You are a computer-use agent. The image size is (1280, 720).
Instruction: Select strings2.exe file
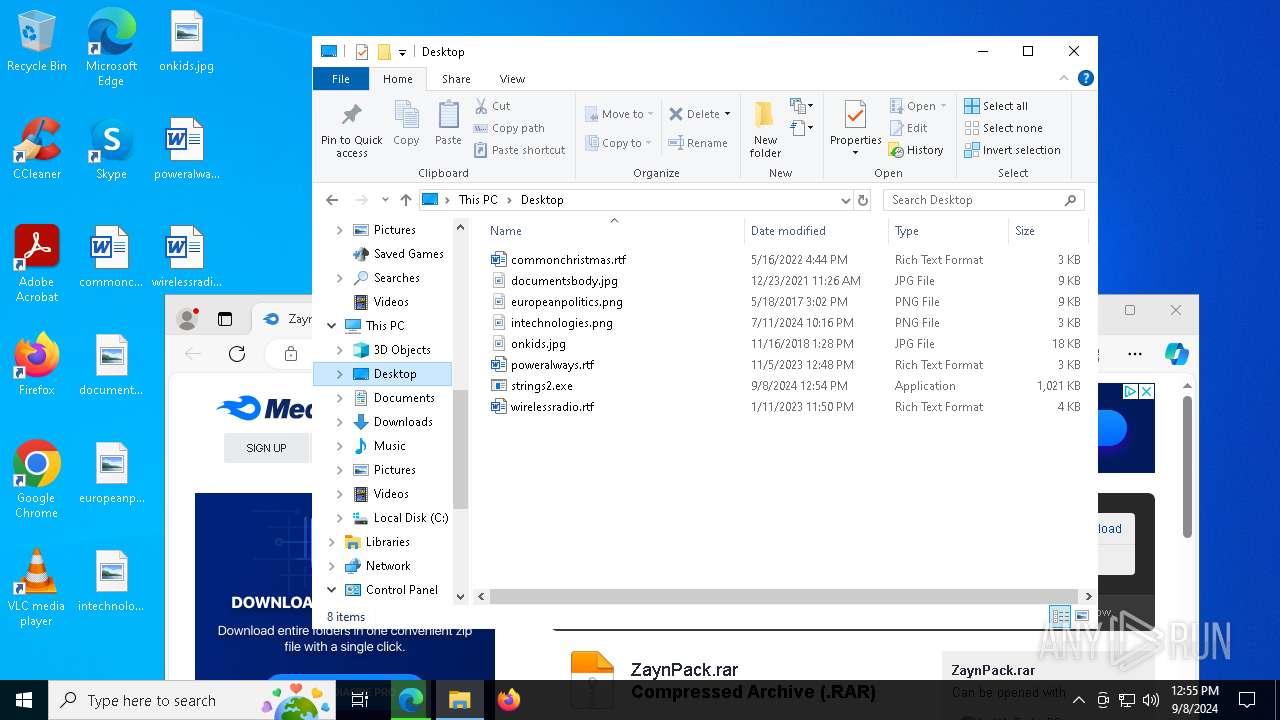(x=541, y=386)
